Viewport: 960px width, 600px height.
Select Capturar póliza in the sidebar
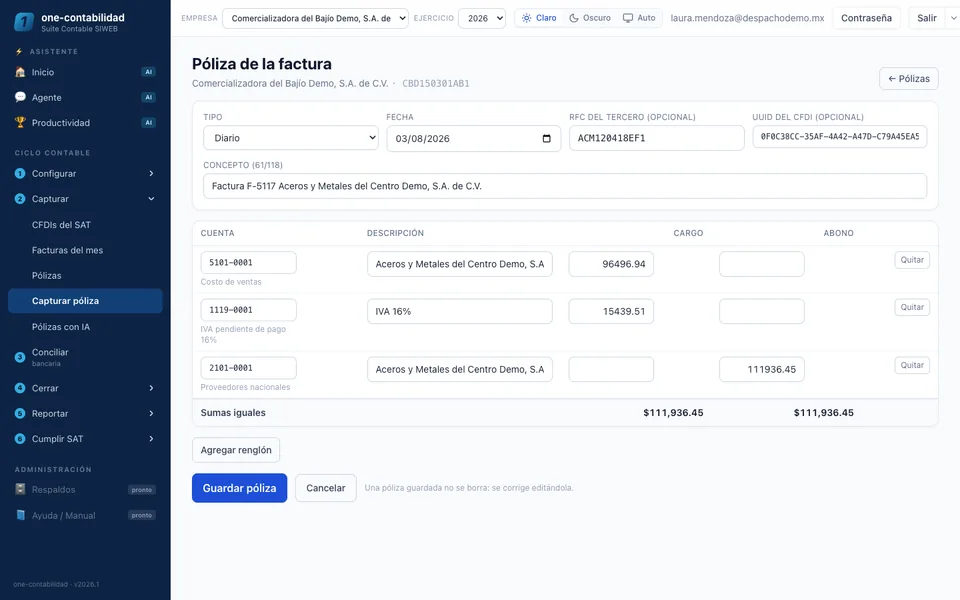pyautogui.click(x=85, y=301)
